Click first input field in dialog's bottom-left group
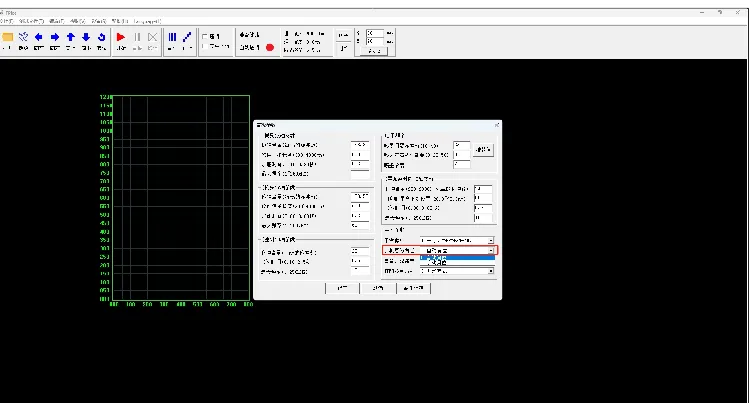 click(x=360, y=252)
